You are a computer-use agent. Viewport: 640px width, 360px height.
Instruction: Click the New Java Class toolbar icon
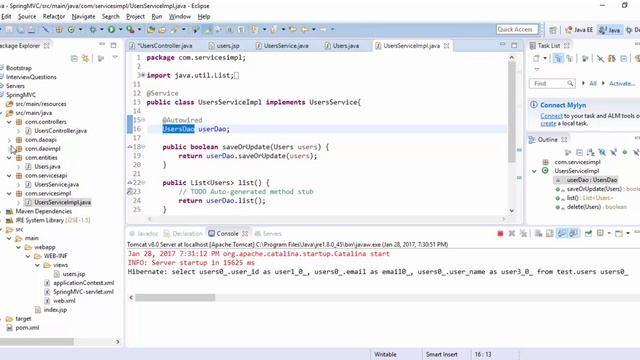tap(71, 29)
